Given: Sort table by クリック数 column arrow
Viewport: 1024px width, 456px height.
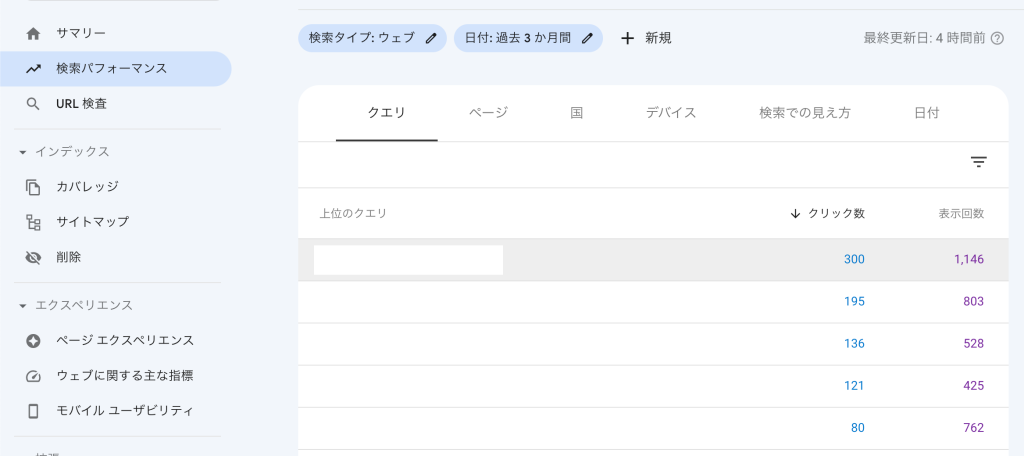Looking at the screenshot, I should (795, 214).
